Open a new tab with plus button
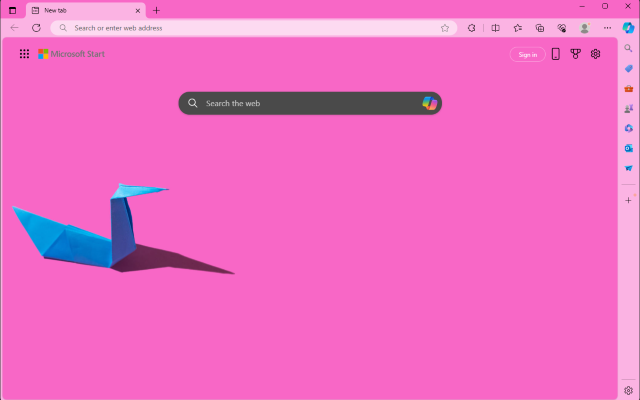This screenshot has width=640, height=400. click(156, 11)
